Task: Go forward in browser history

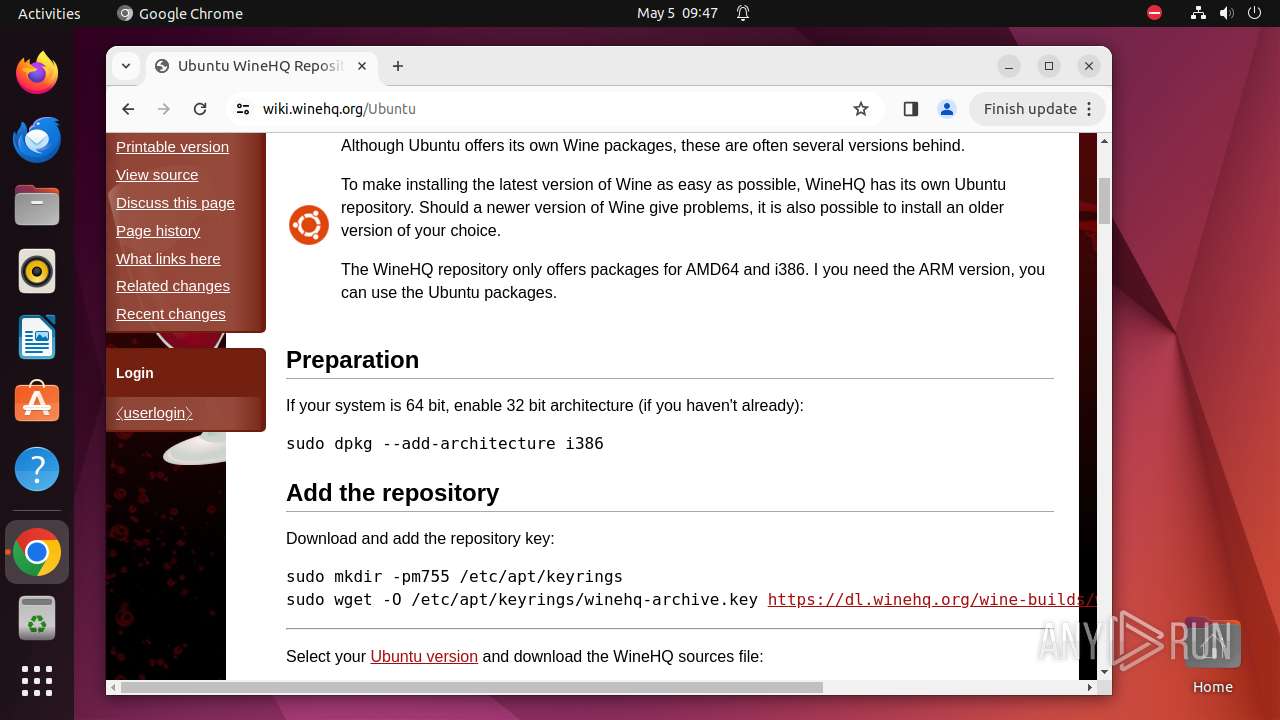Action: tap(164, 109)
